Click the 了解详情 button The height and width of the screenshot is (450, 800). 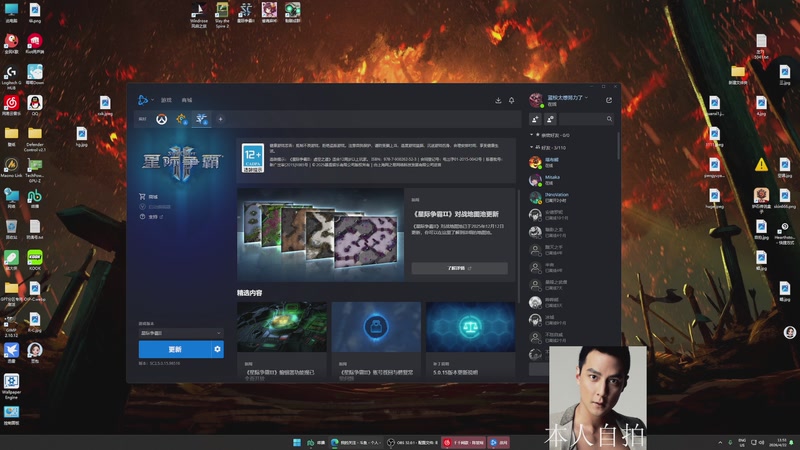459,268
